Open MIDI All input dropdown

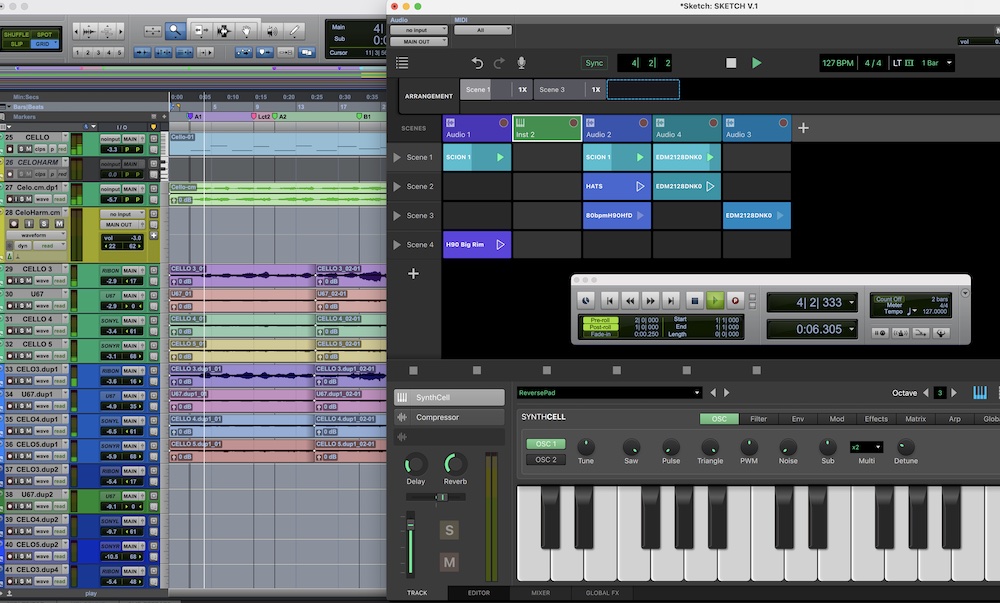coord(483,30)
